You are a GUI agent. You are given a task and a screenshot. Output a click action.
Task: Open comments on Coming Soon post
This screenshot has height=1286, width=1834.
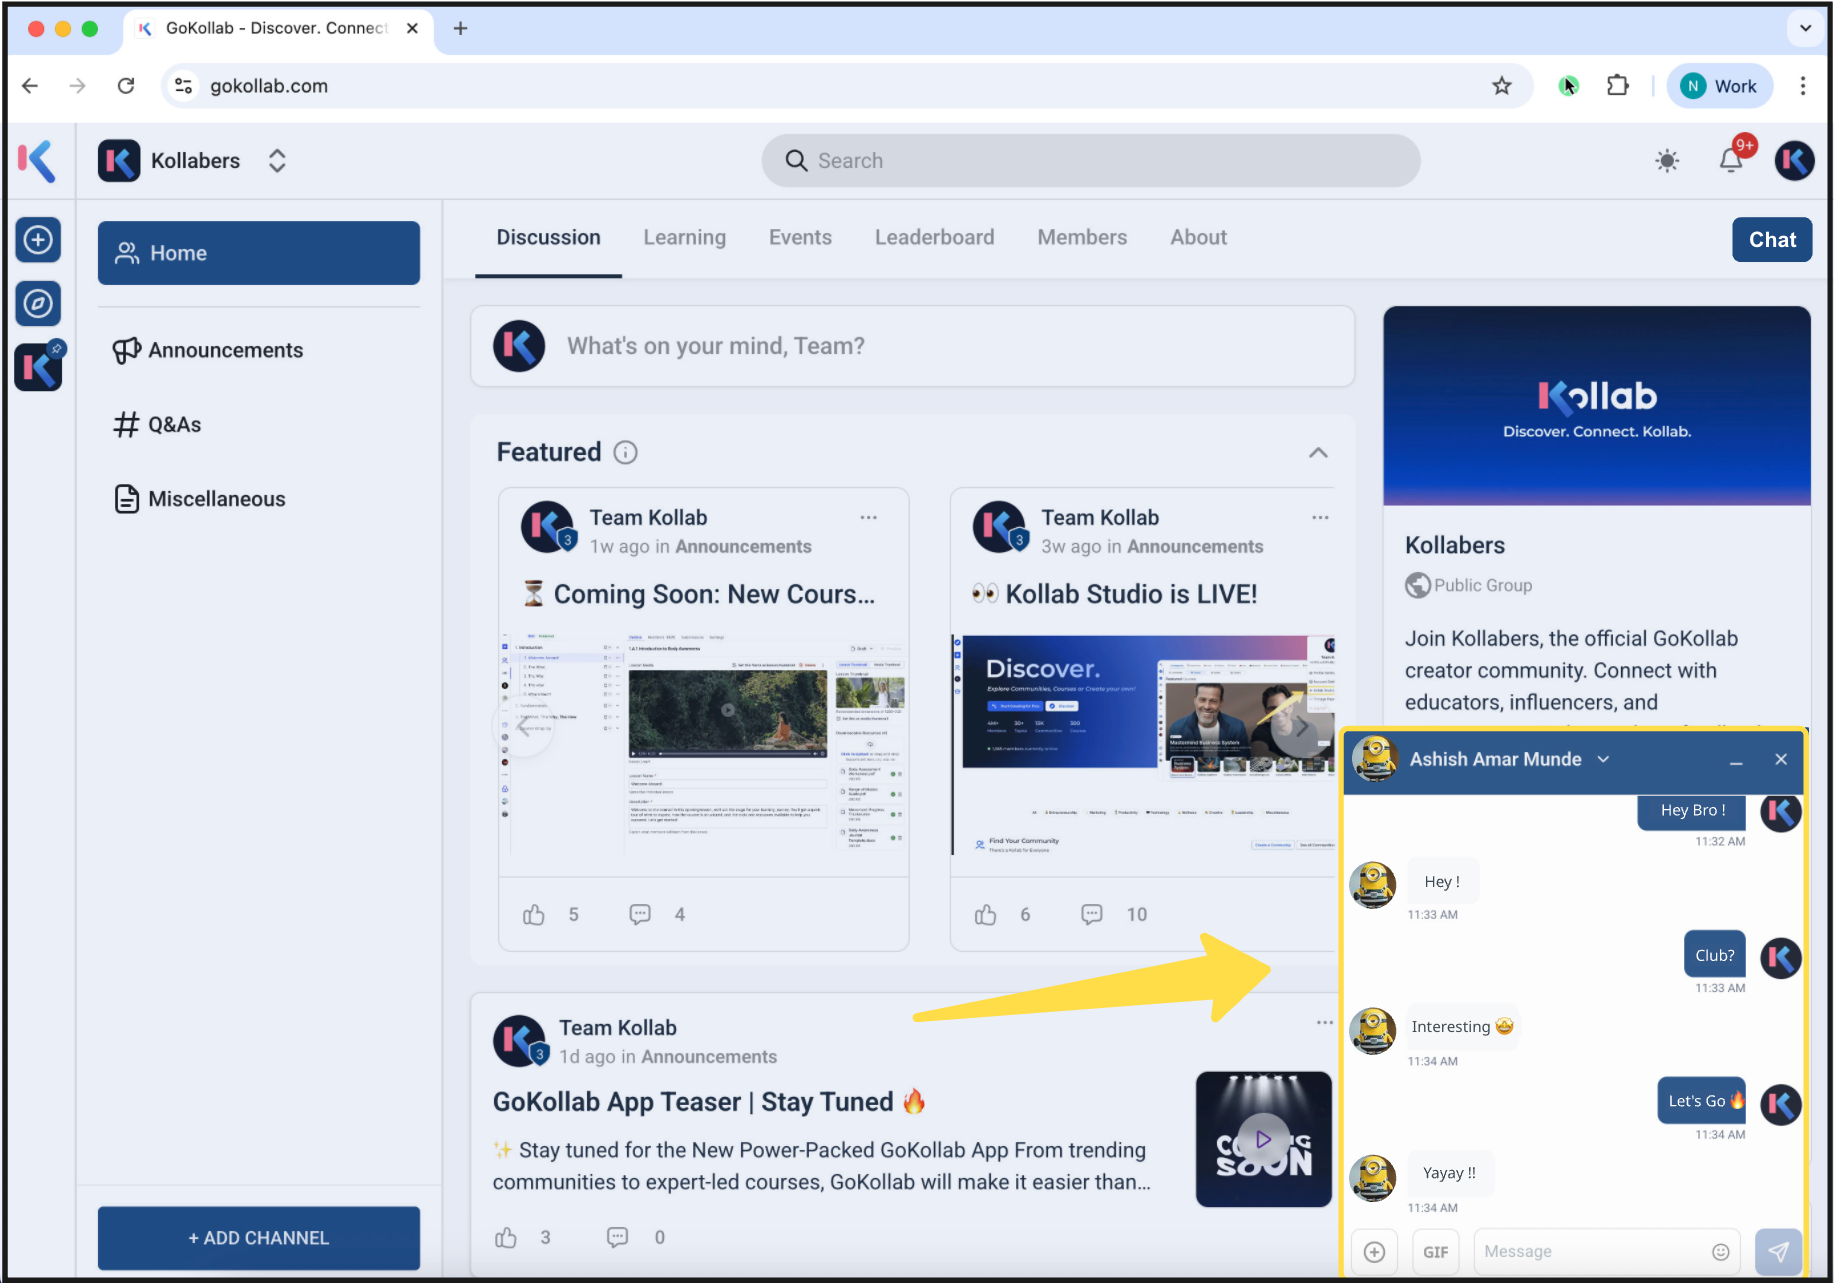coord(640,914)
